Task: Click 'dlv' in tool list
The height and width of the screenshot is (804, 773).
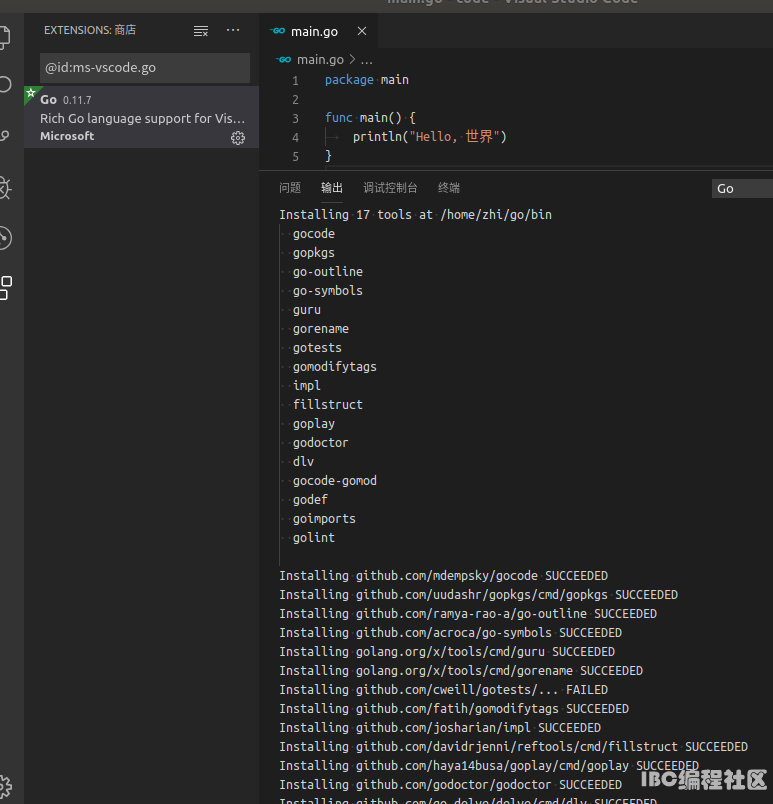Action: click(303, 461)
